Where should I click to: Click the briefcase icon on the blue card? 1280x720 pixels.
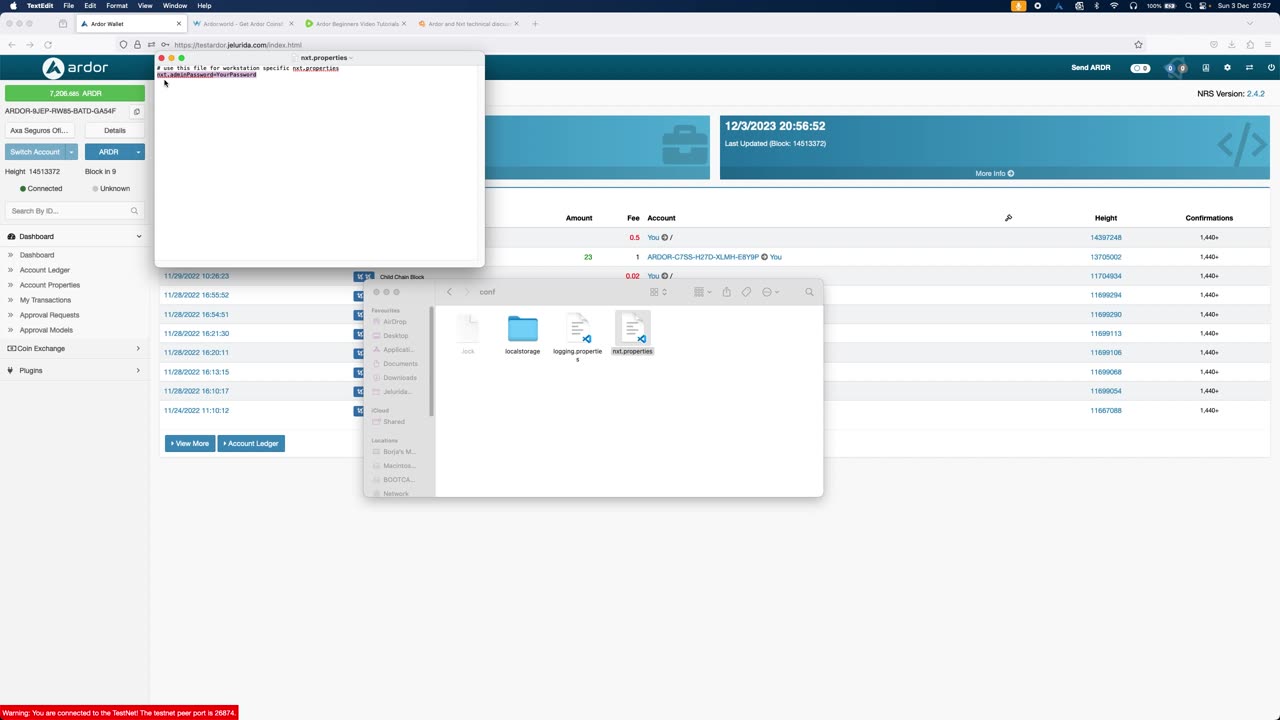pyautogui.click(x=685, y=146)
